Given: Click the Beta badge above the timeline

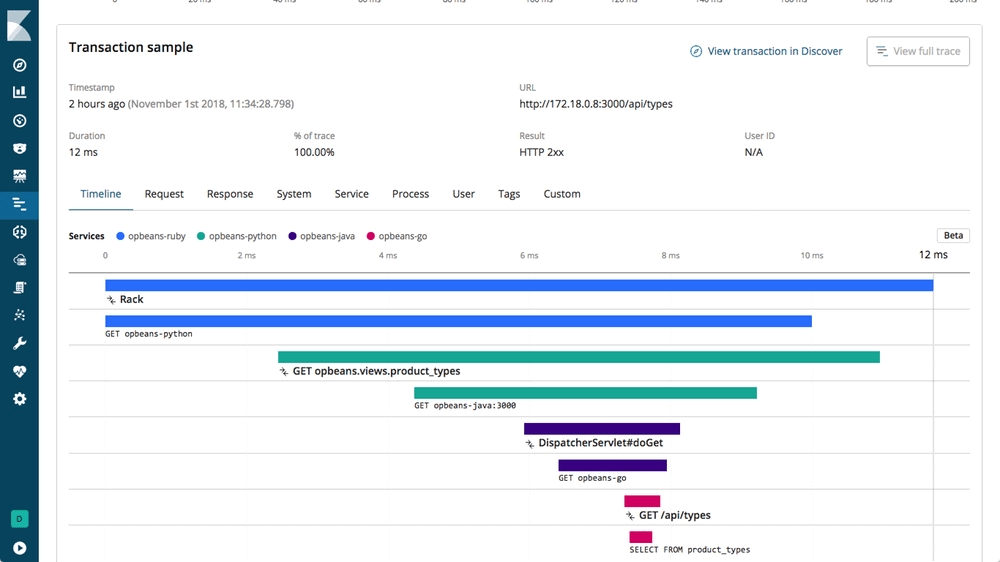Looking at the screenshot, I should tap(953, 236).
